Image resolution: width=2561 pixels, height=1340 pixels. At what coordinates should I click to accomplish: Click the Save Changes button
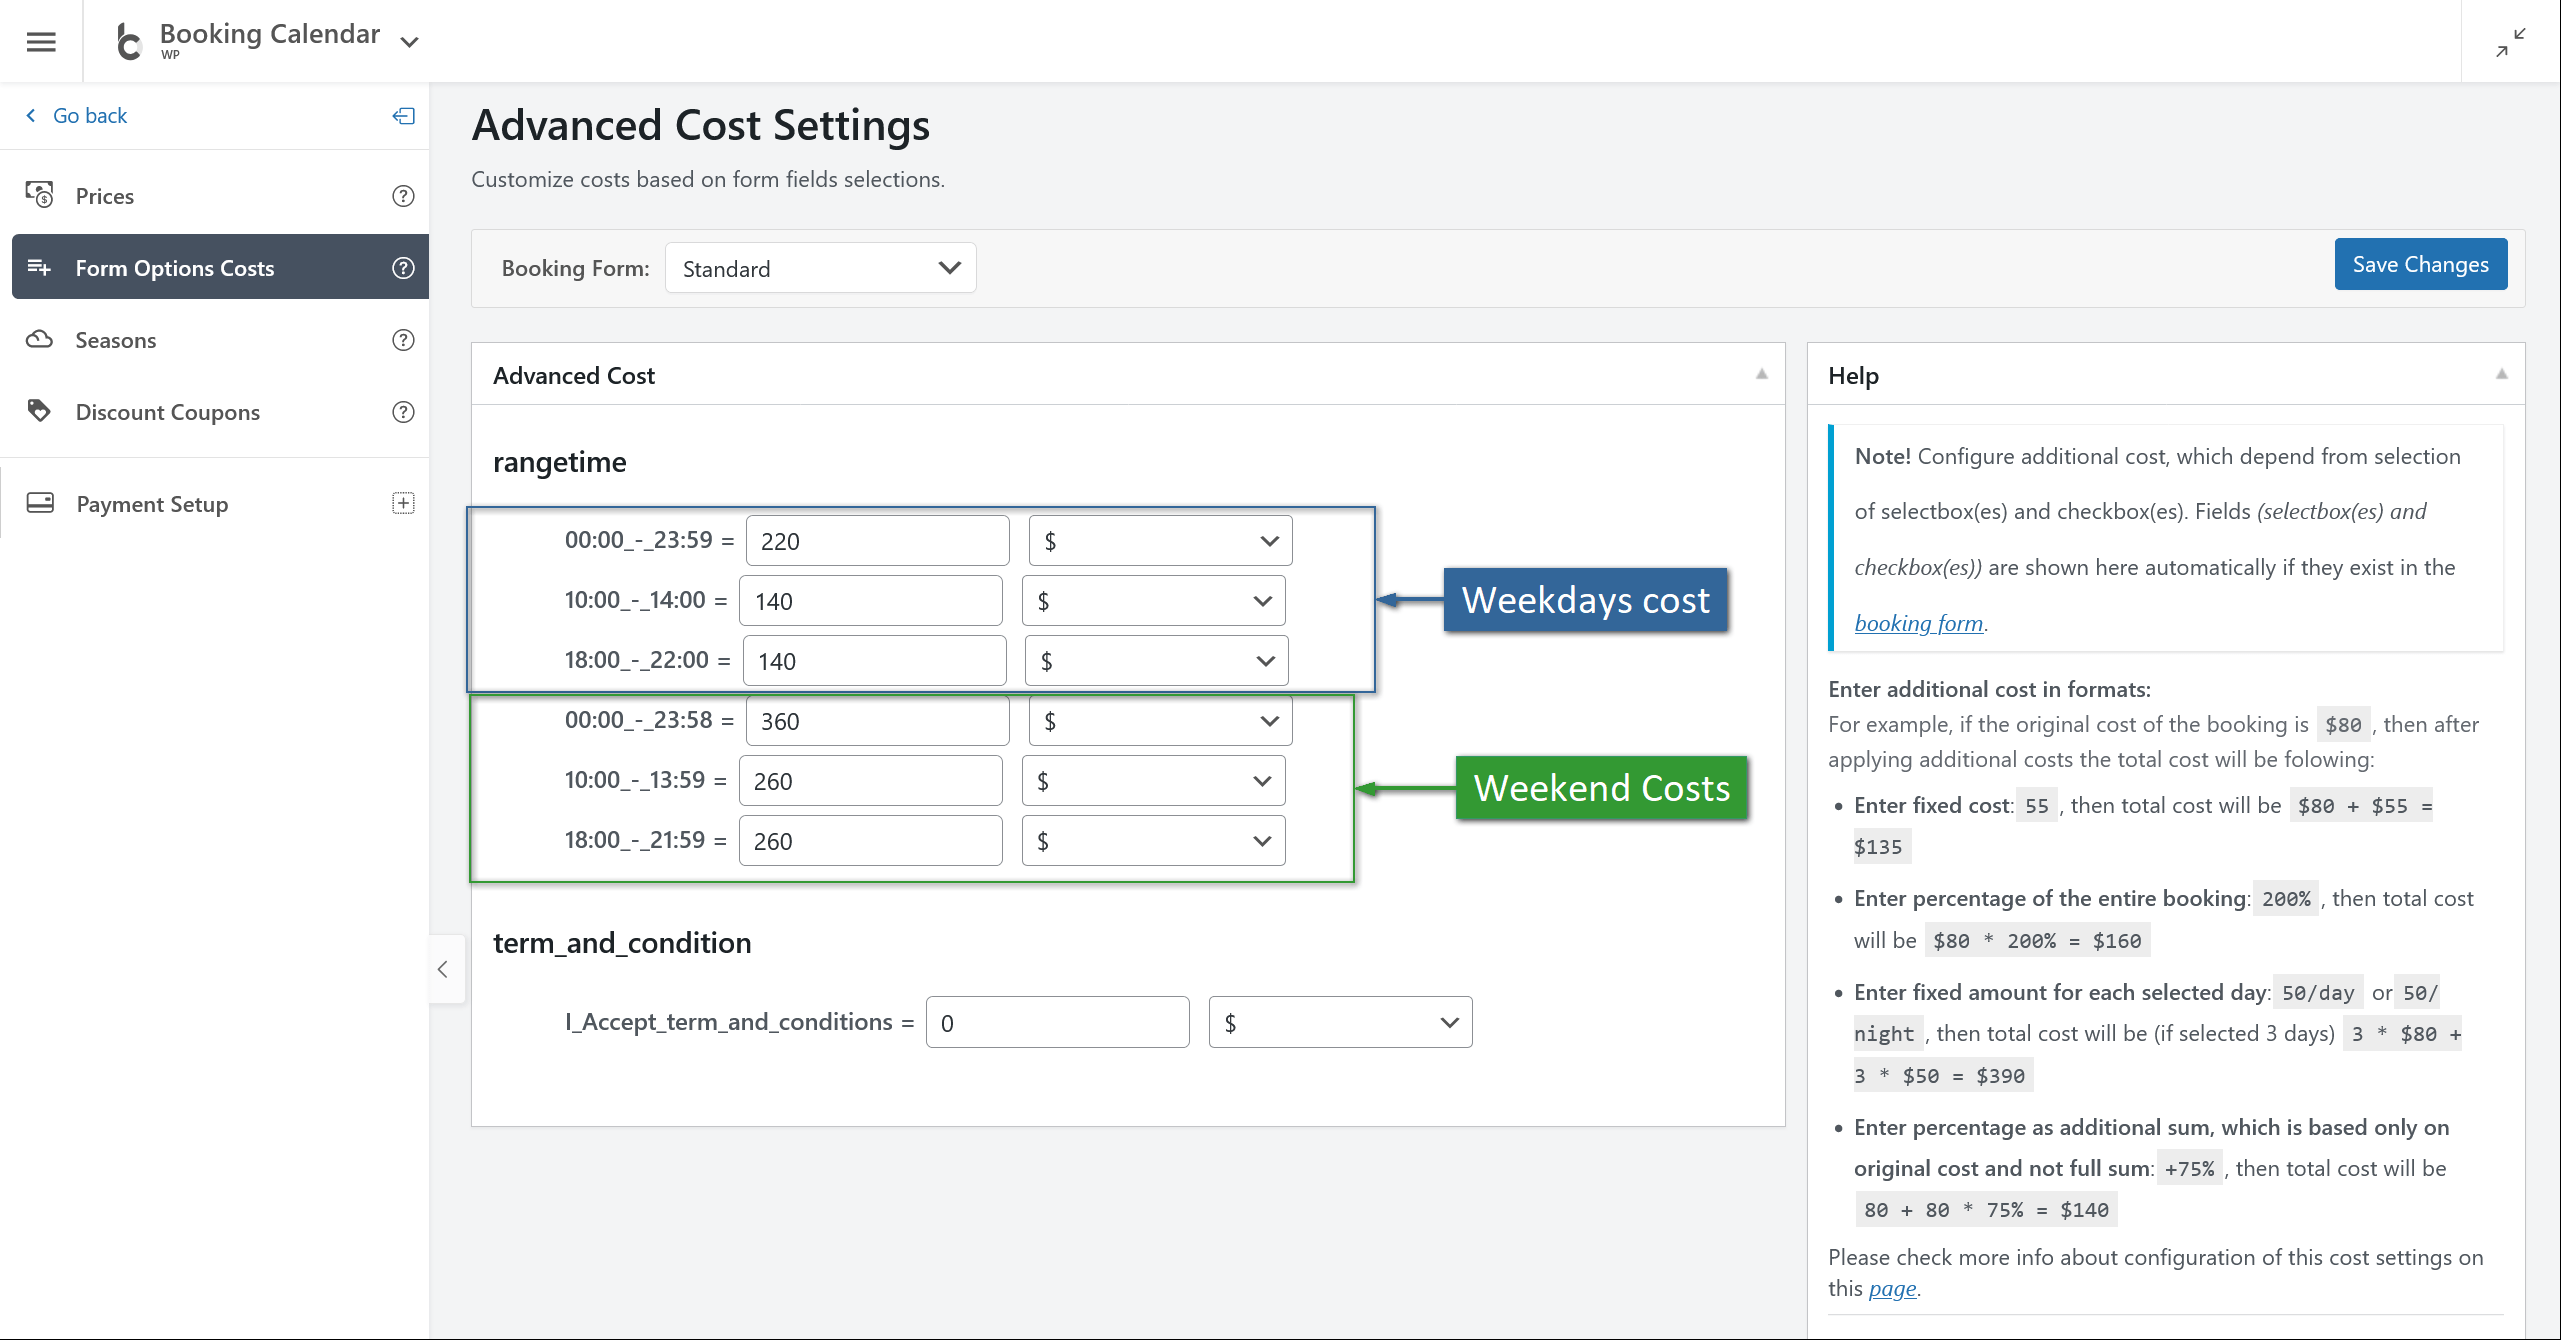tap(2420, 264)
